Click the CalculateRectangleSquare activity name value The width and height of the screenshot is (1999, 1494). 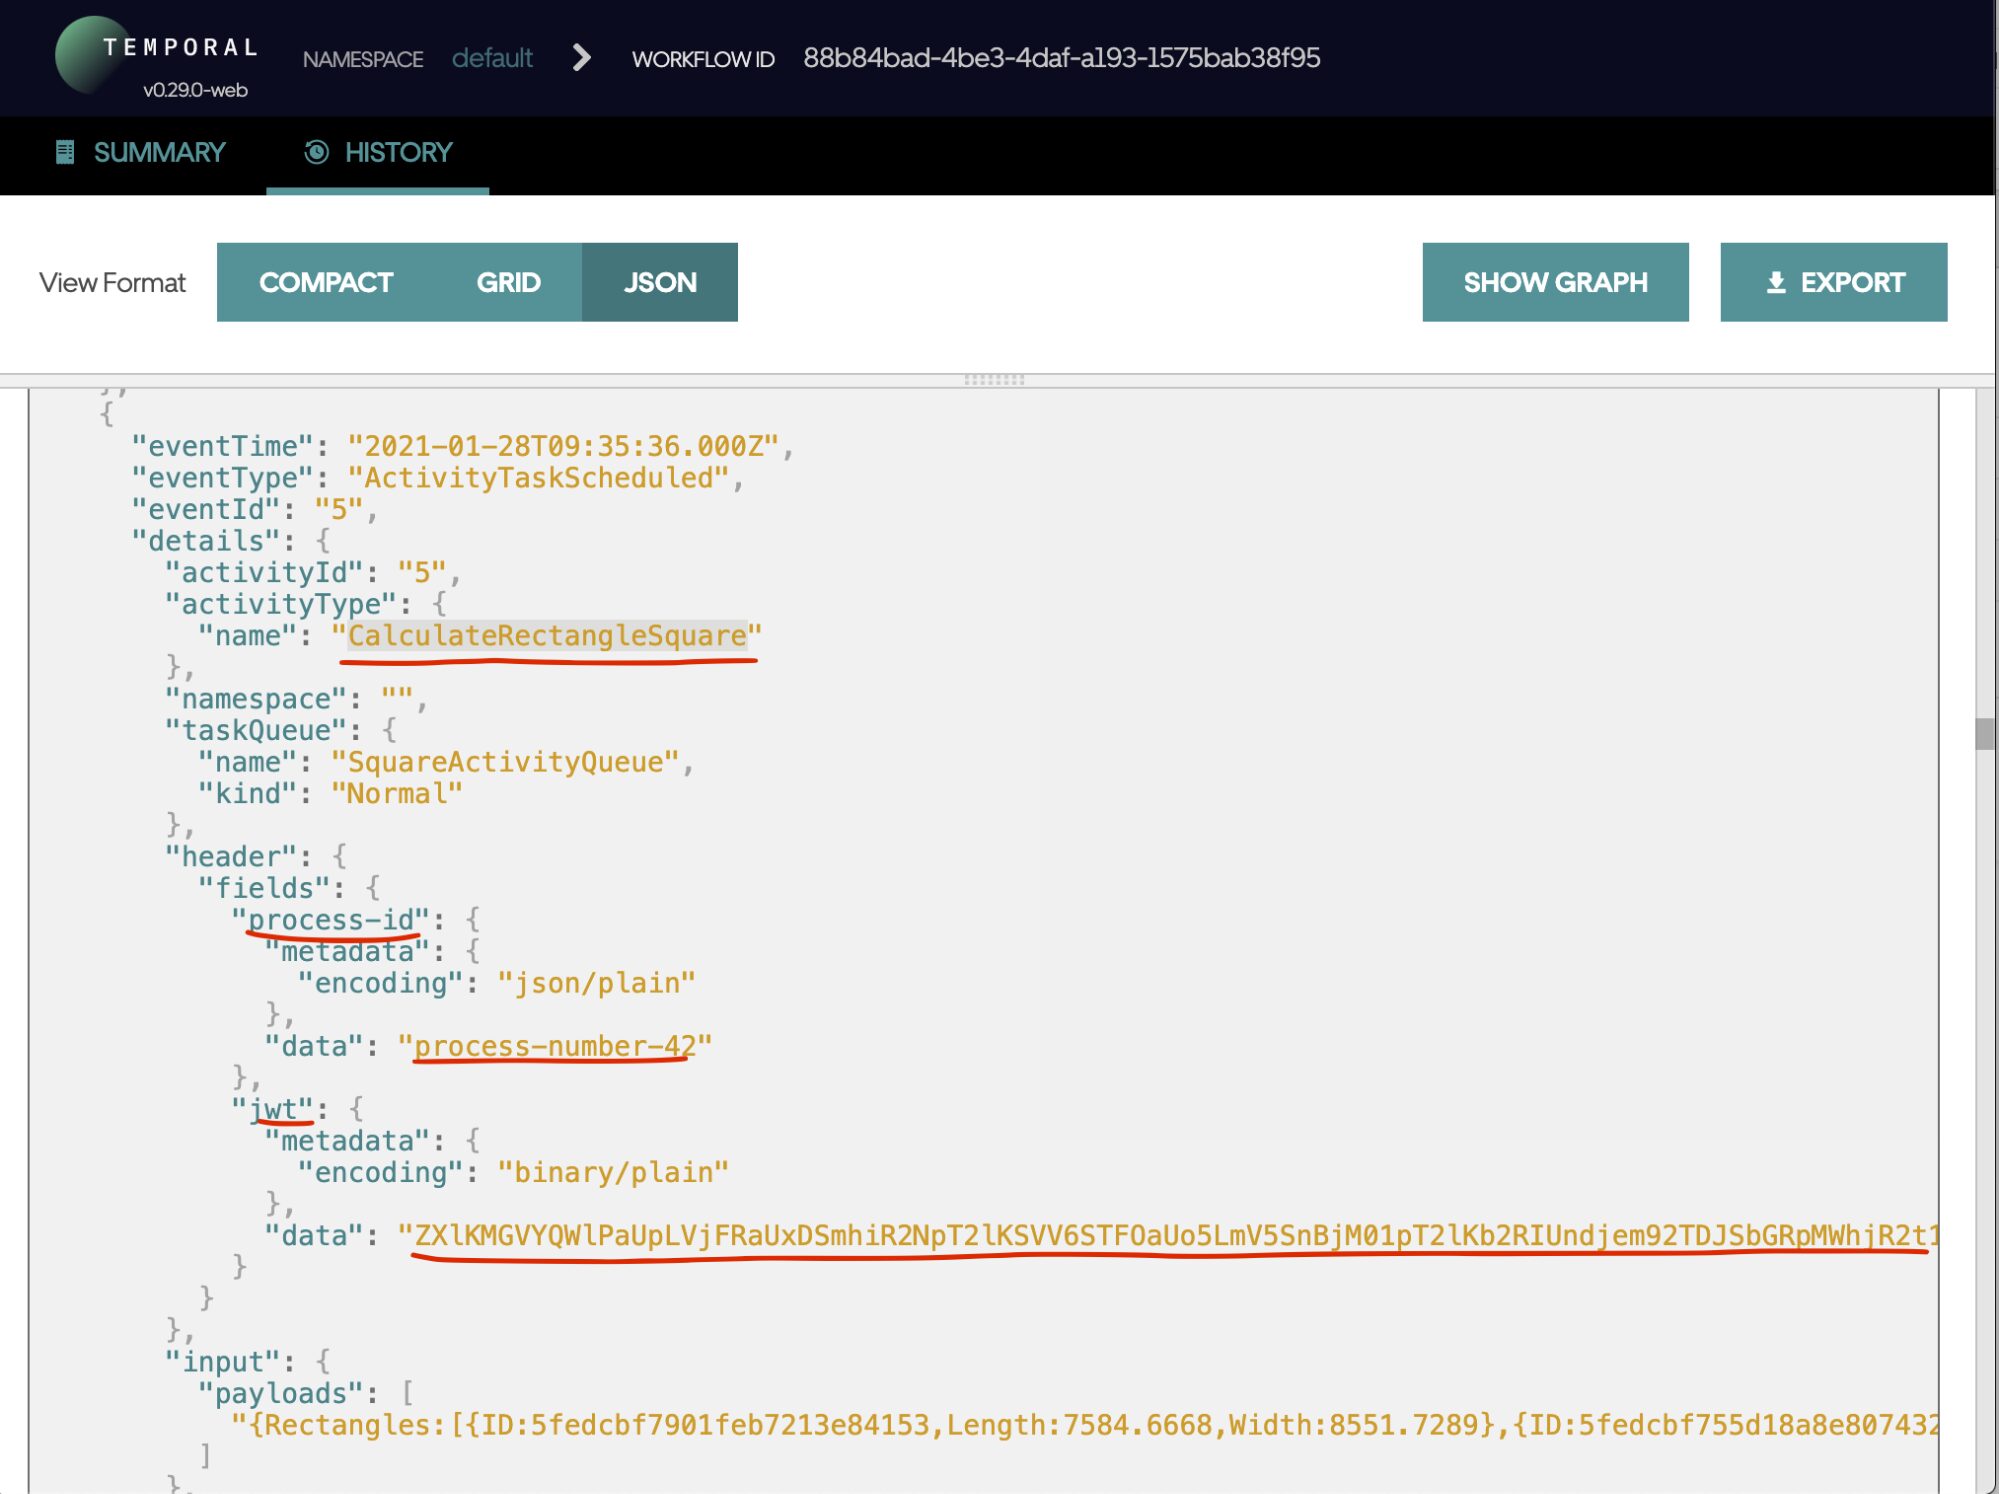546,636
